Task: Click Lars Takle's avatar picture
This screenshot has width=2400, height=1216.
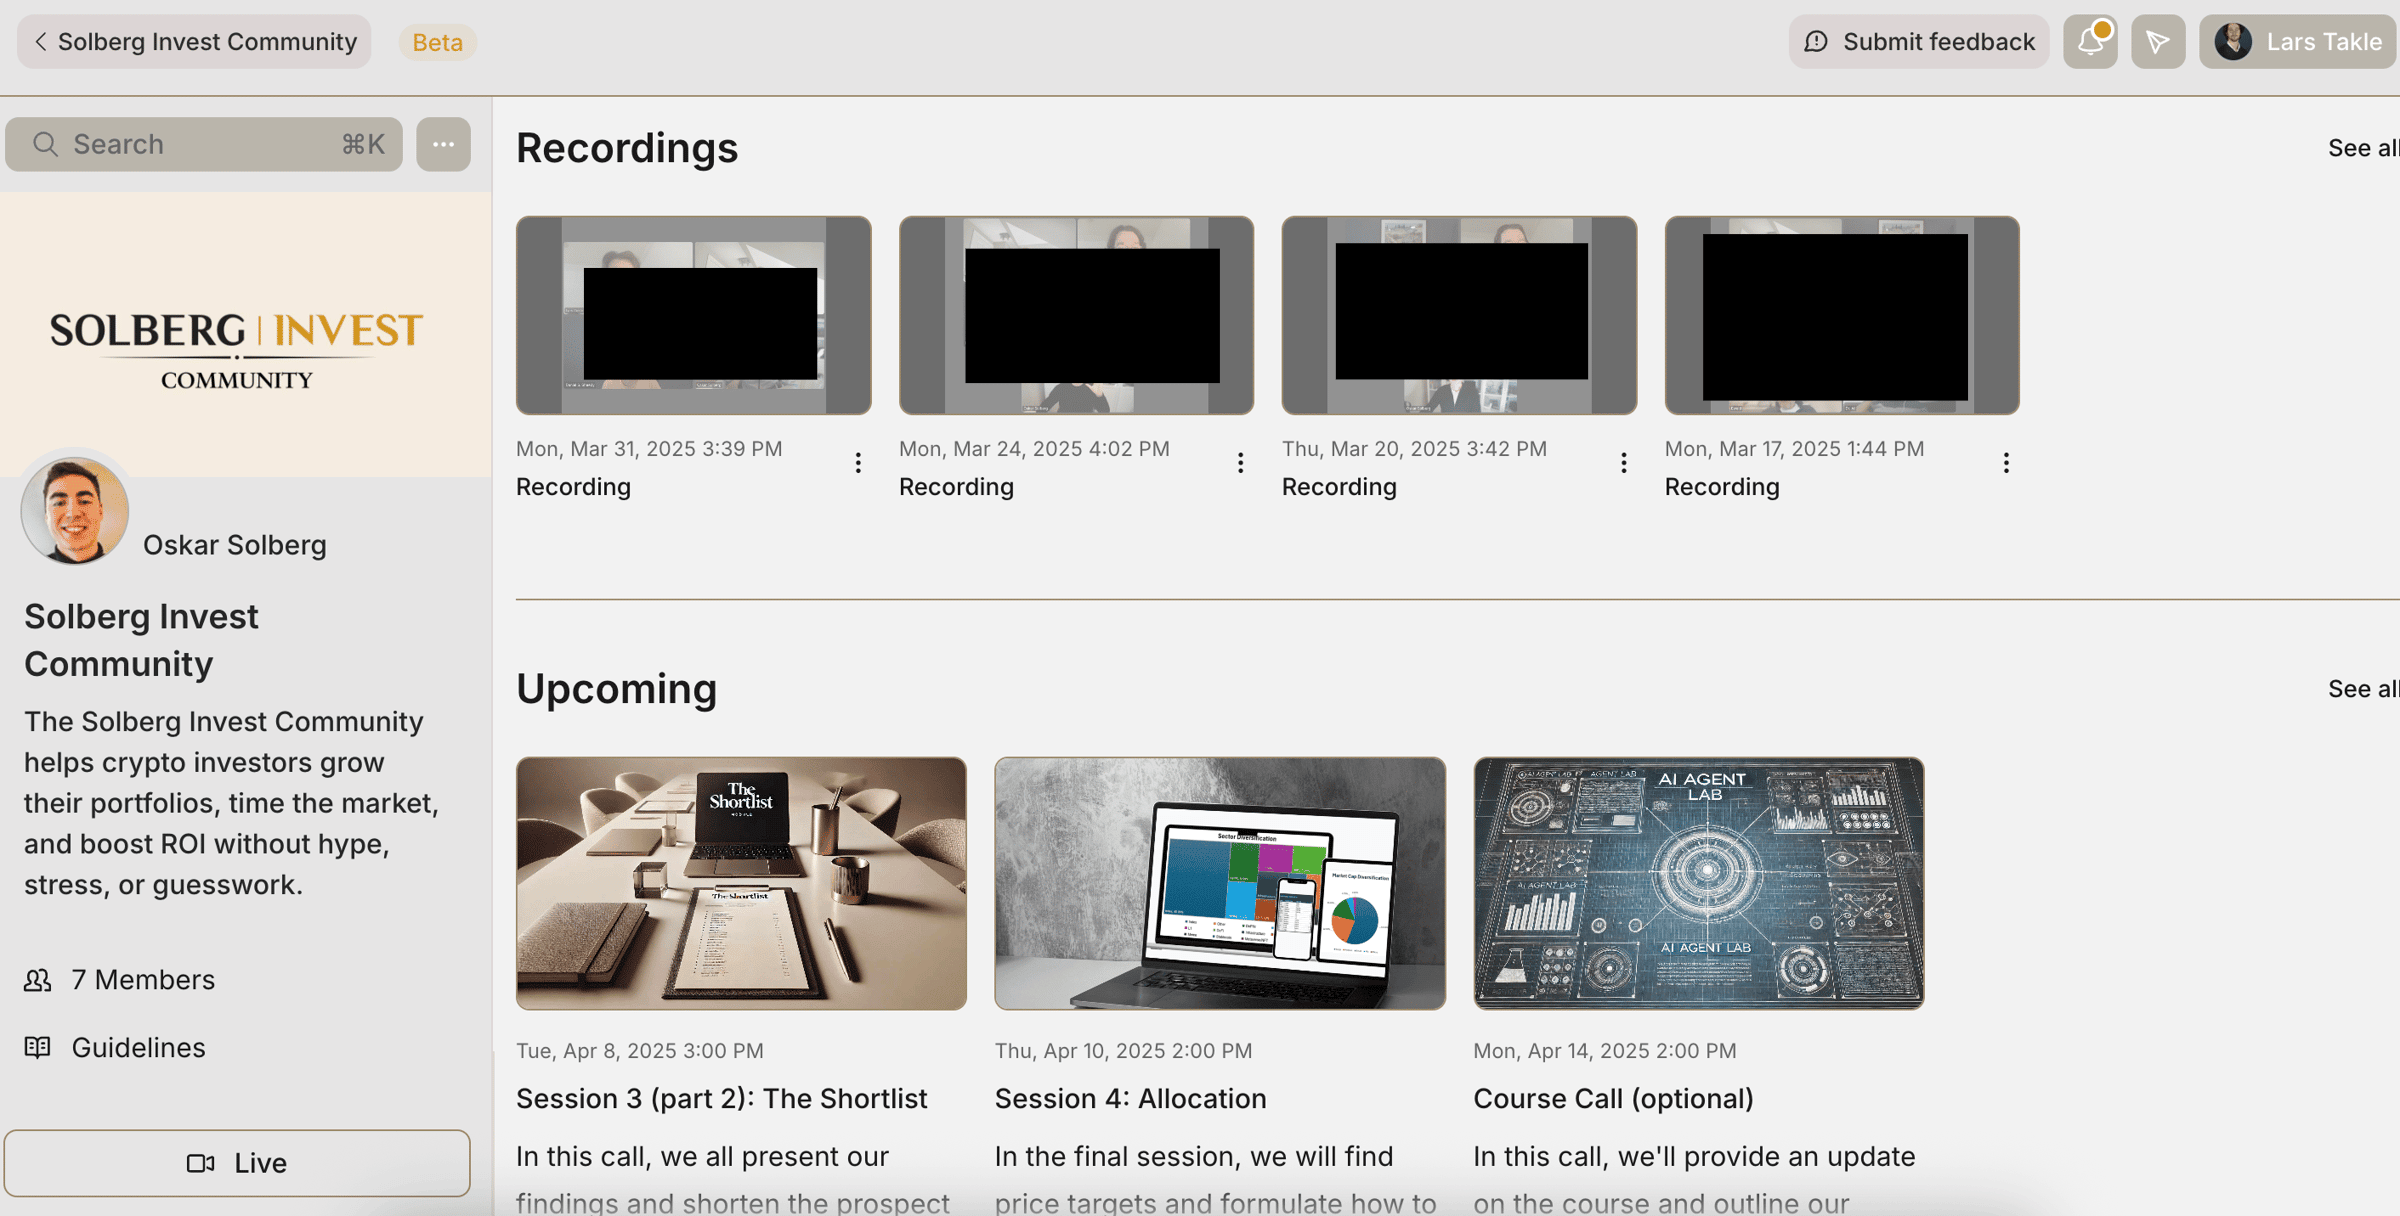Action: coord(2233,42)
